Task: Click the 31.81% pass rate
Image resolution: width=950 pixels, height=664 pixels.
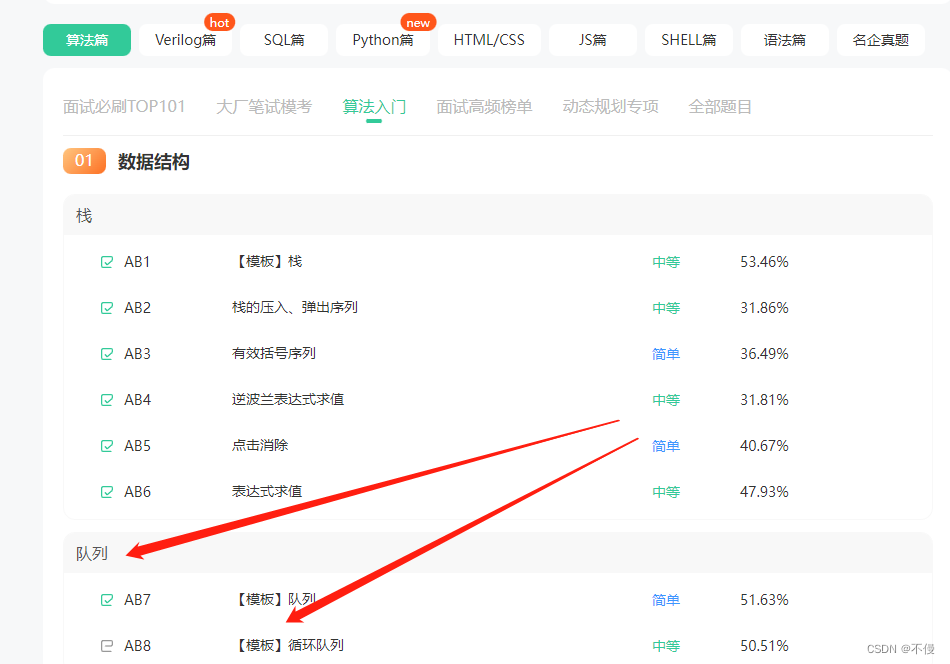Action: (x=764, y=400)
